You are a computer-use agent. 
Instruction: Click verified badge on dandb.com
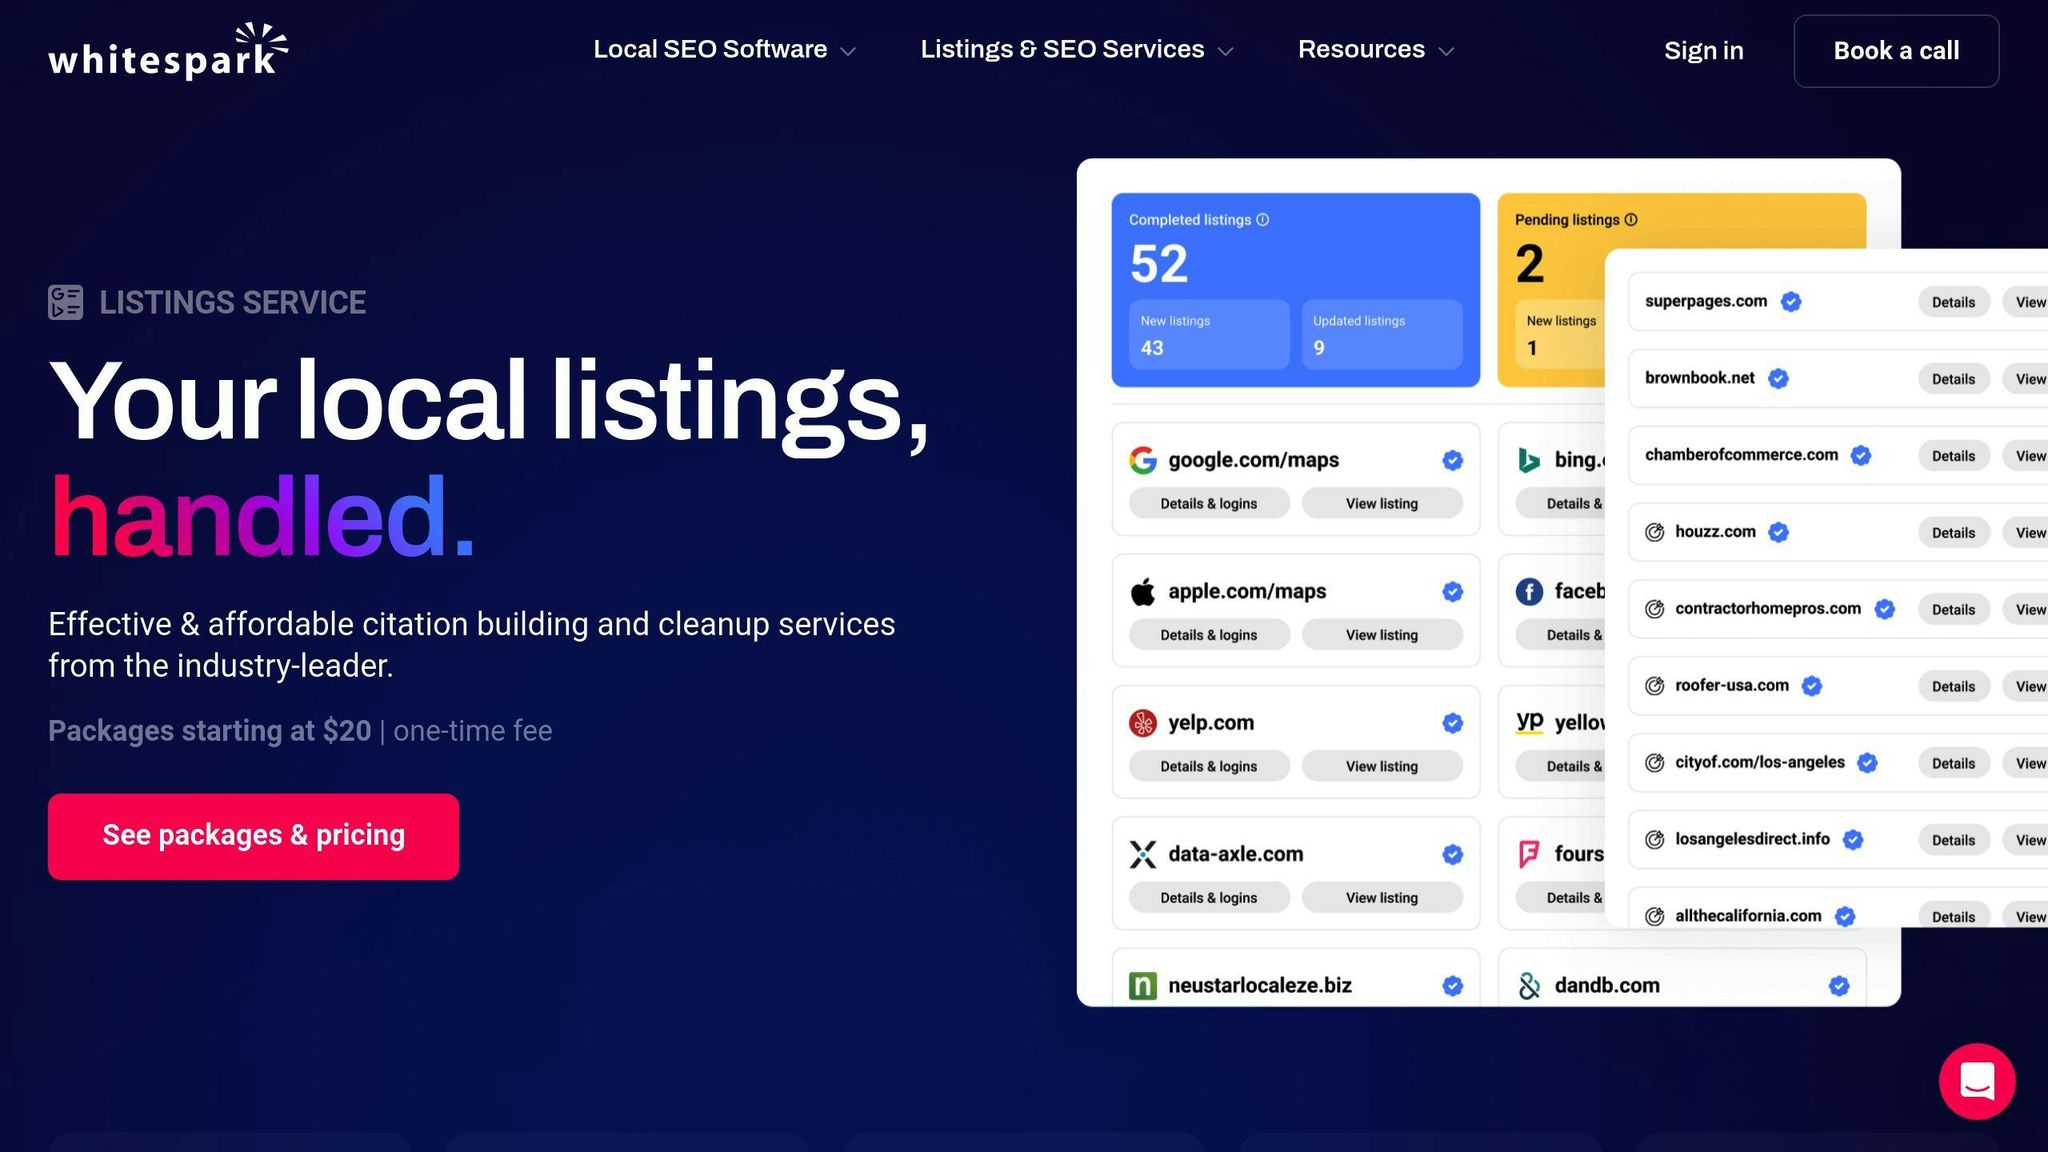tap(1839, 986)
